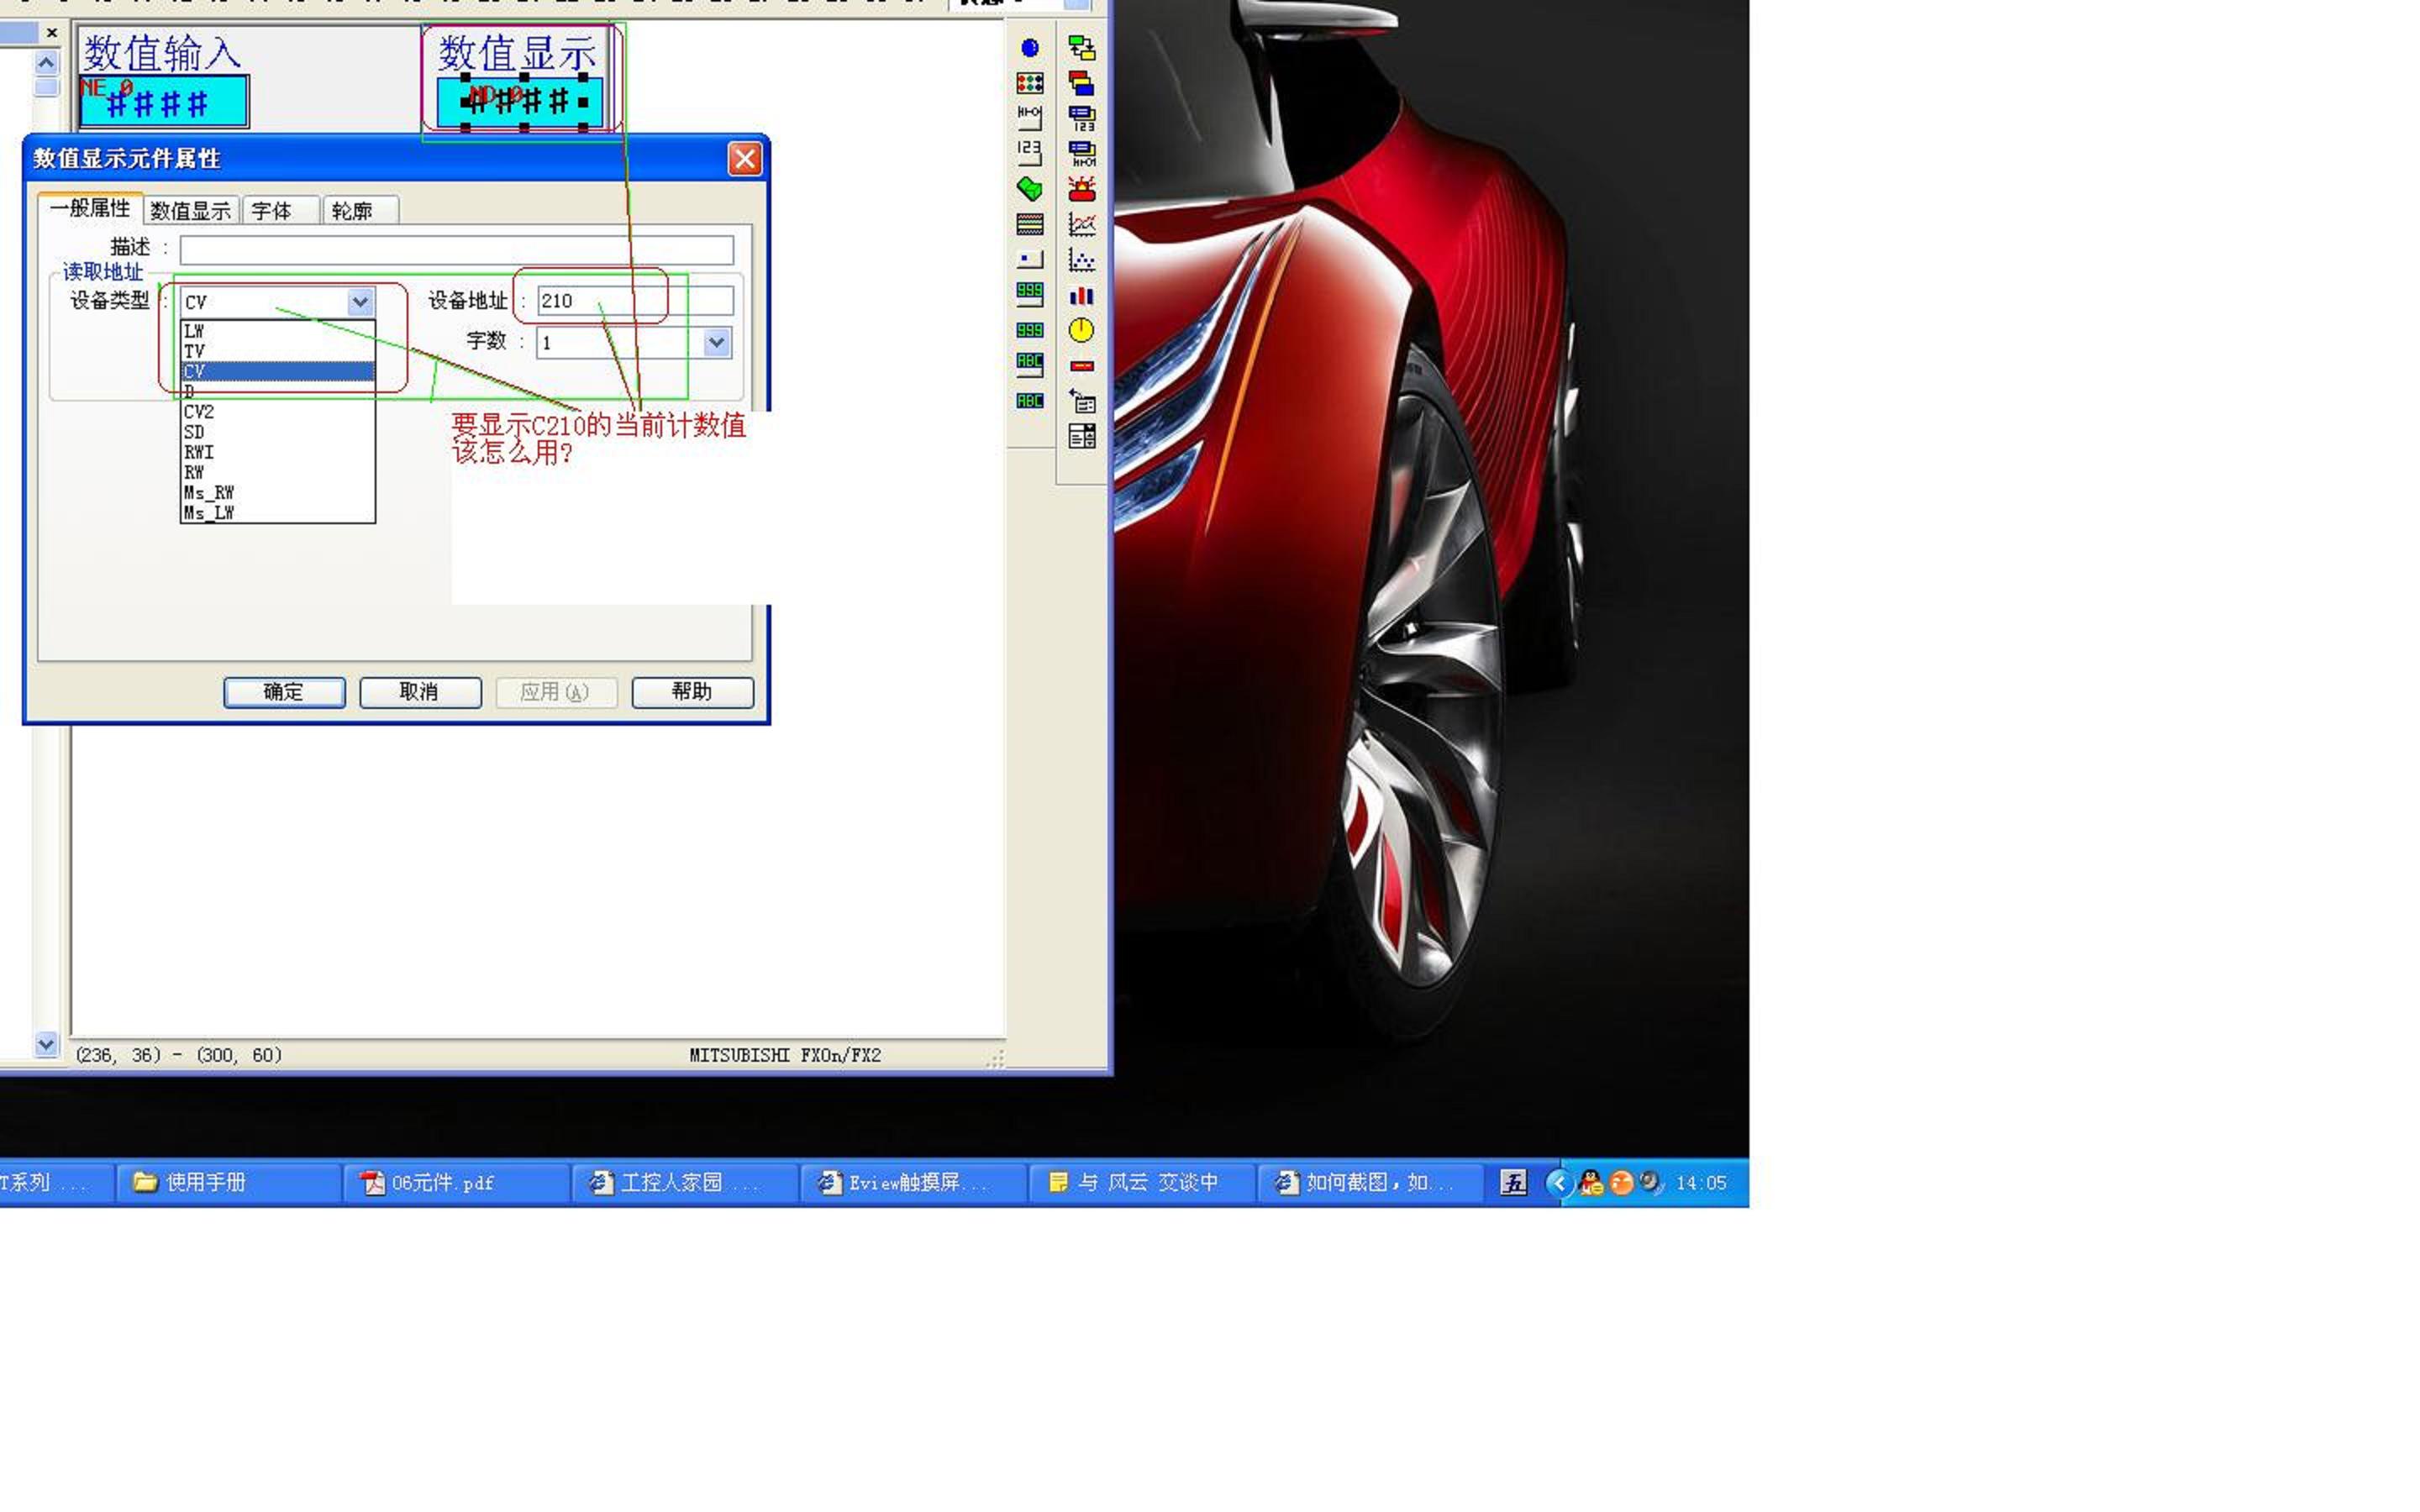The width and height of the screenshot is (2420, 1512).
Task: Open the 字数 dropdown arrow
Action: pos(716,343)
